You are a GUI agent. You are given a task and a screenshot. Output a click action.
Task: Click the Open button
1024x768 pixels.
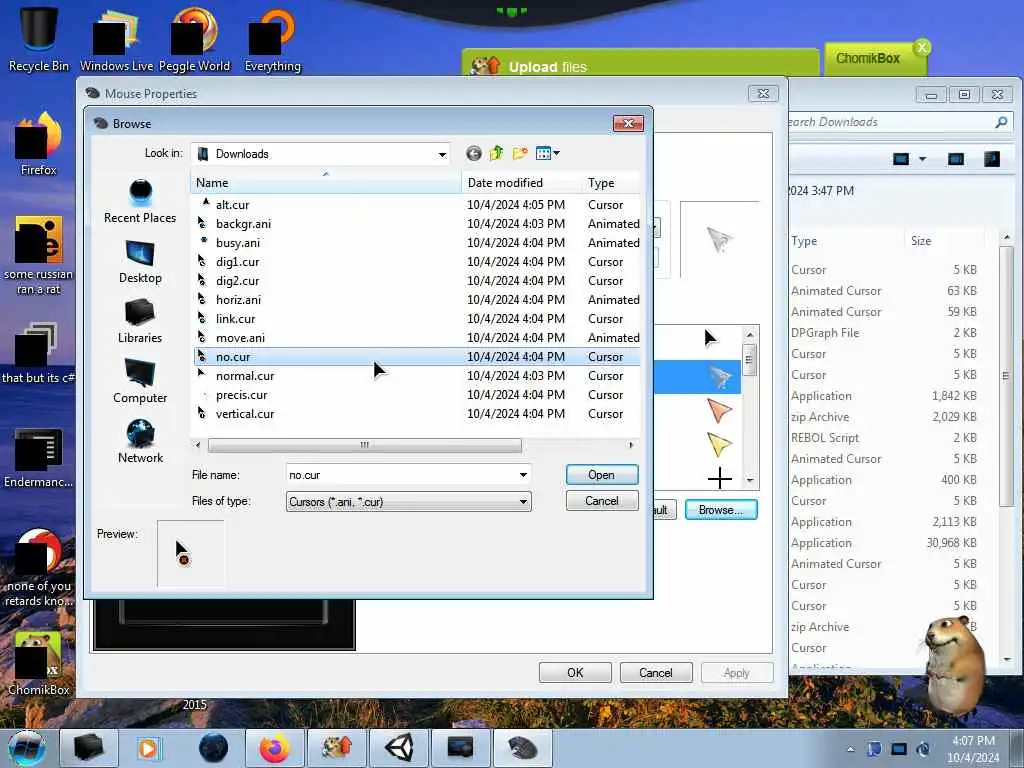601,475
